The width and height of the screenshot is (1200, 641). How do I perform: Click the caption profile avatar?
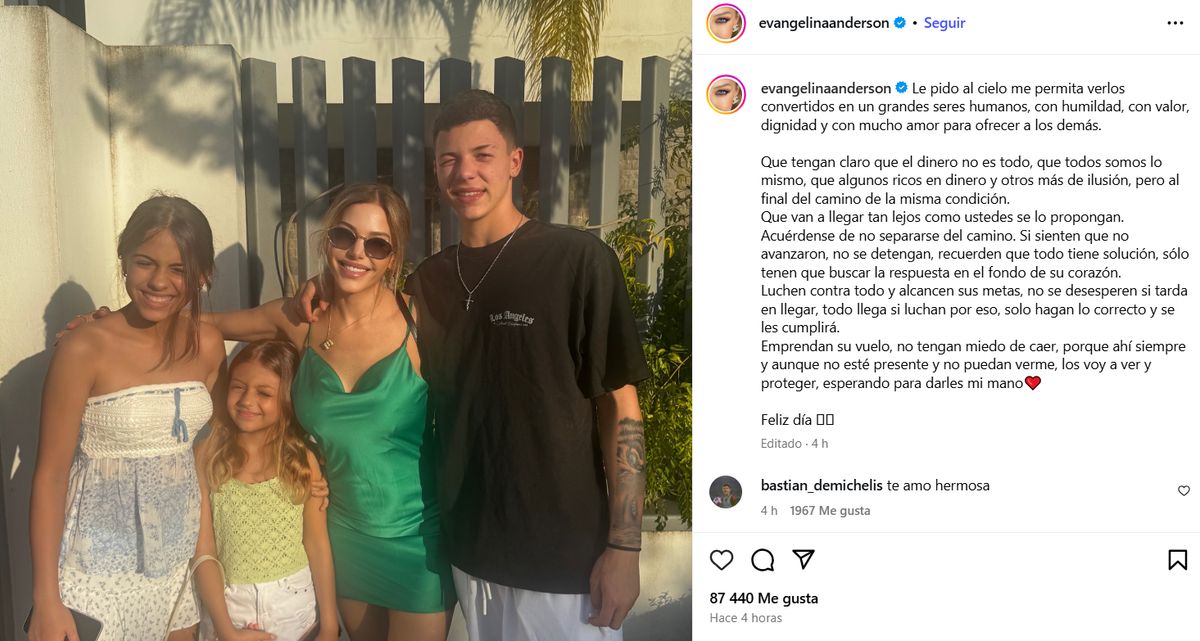pos(726,94)
